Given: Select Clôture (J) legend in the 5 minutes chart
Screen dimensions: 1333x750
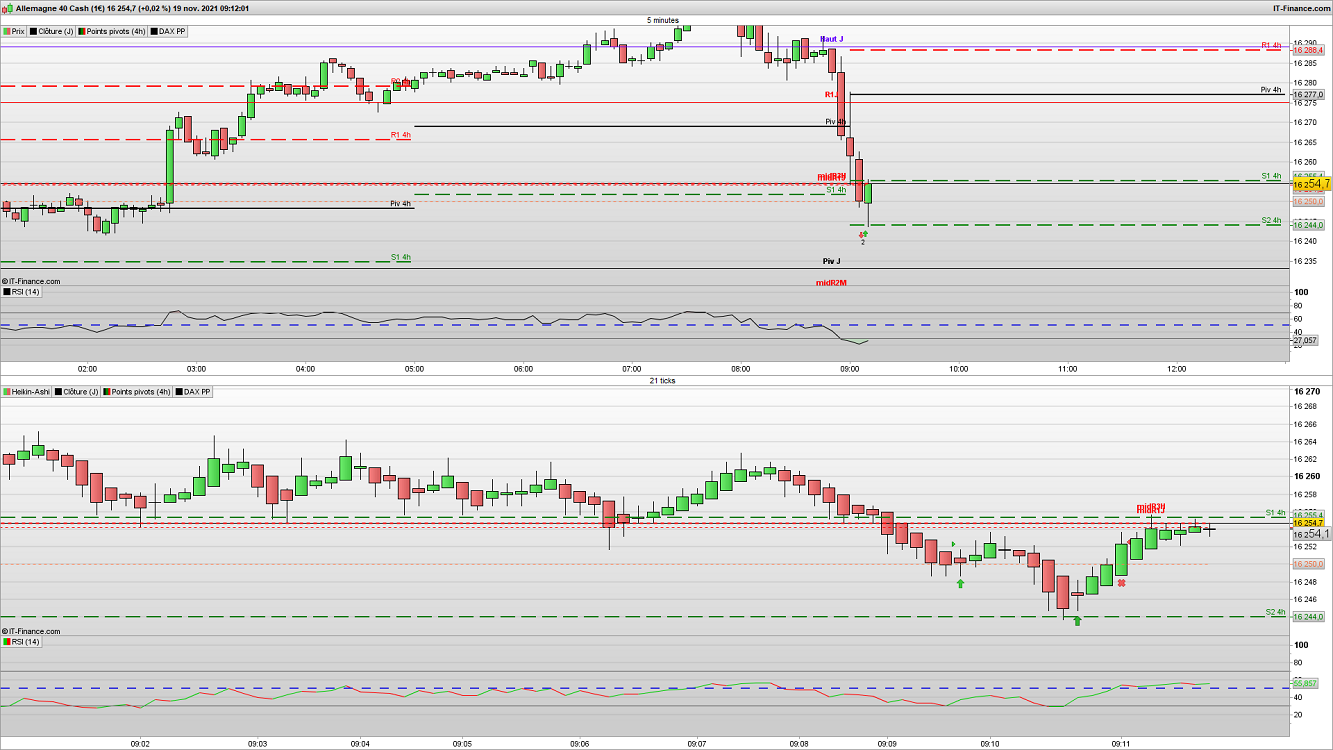Looking at the screenshot, I should click(x=52, y=31).
